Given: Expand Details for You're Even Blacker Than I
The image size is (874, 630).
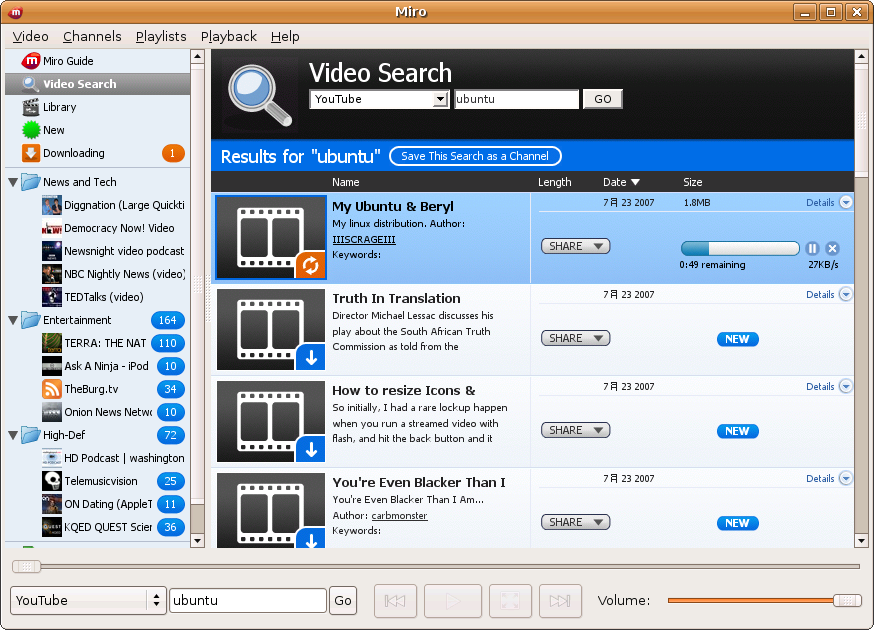Looking at the screenshot, I should [x=829, y=478].
